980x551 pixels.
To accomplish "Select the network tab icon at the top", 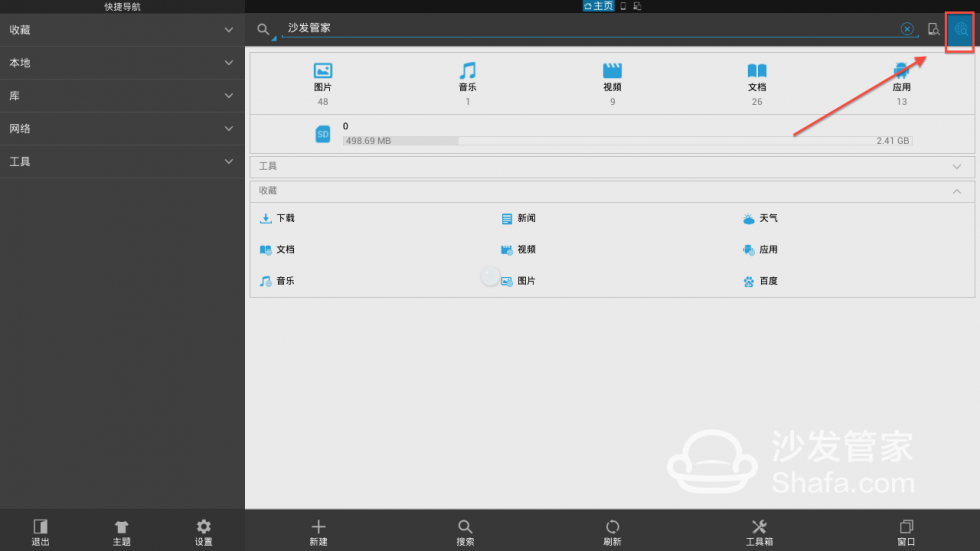I will pyautogui.click(x=637, y=6).
